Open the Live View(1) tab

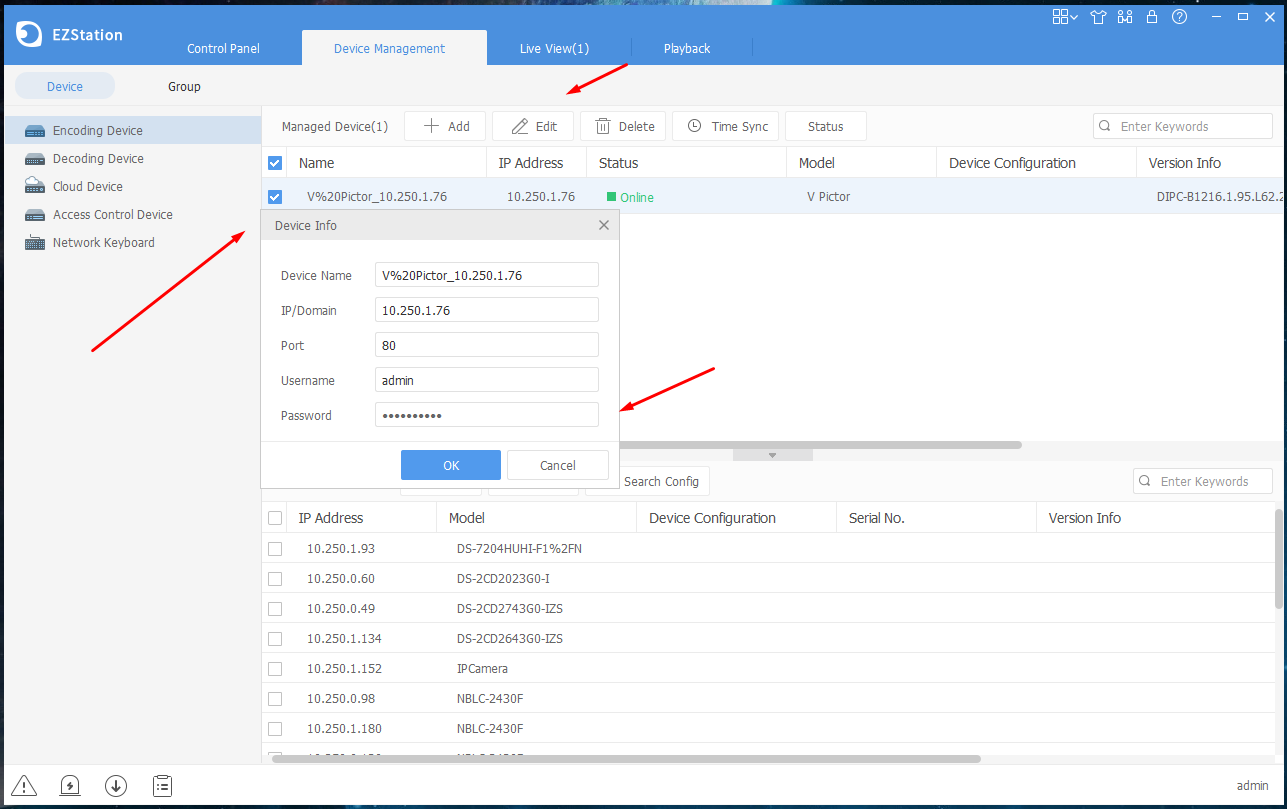point(554,48)
